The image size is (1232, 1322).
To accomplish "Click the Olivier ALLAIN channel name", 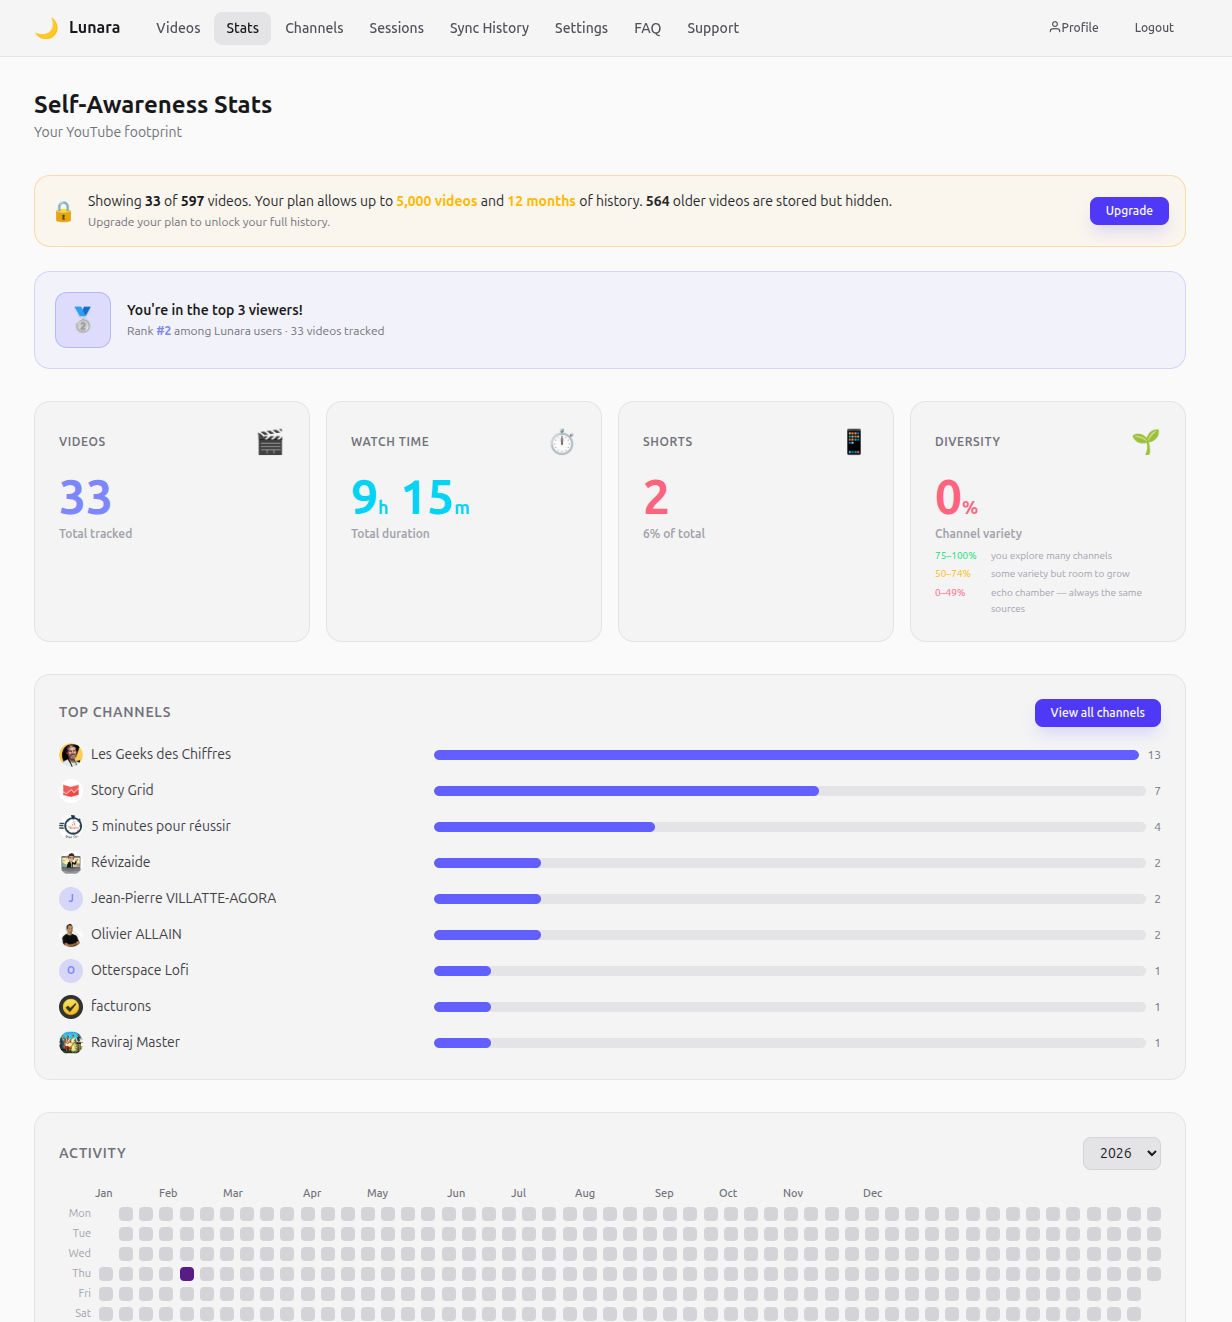I will point(136,934).
